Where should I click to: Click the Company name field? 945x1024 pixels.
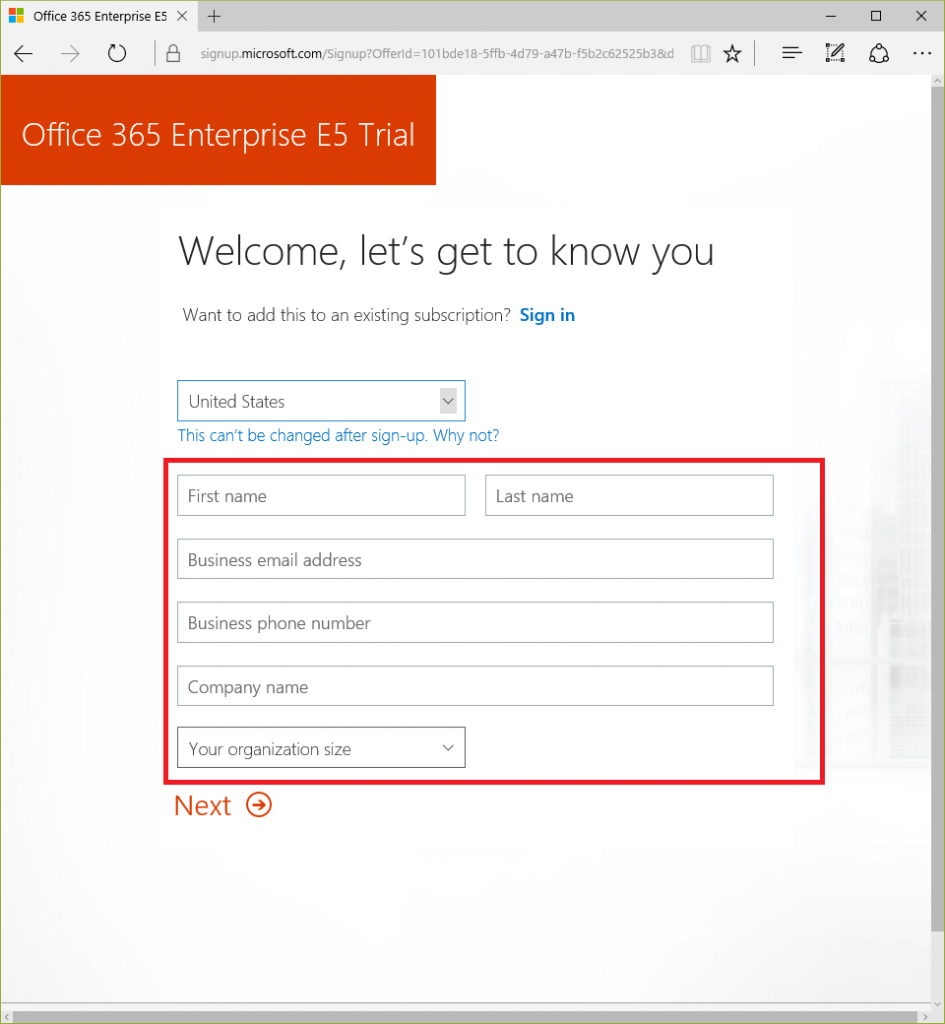(x=475, y=686)
